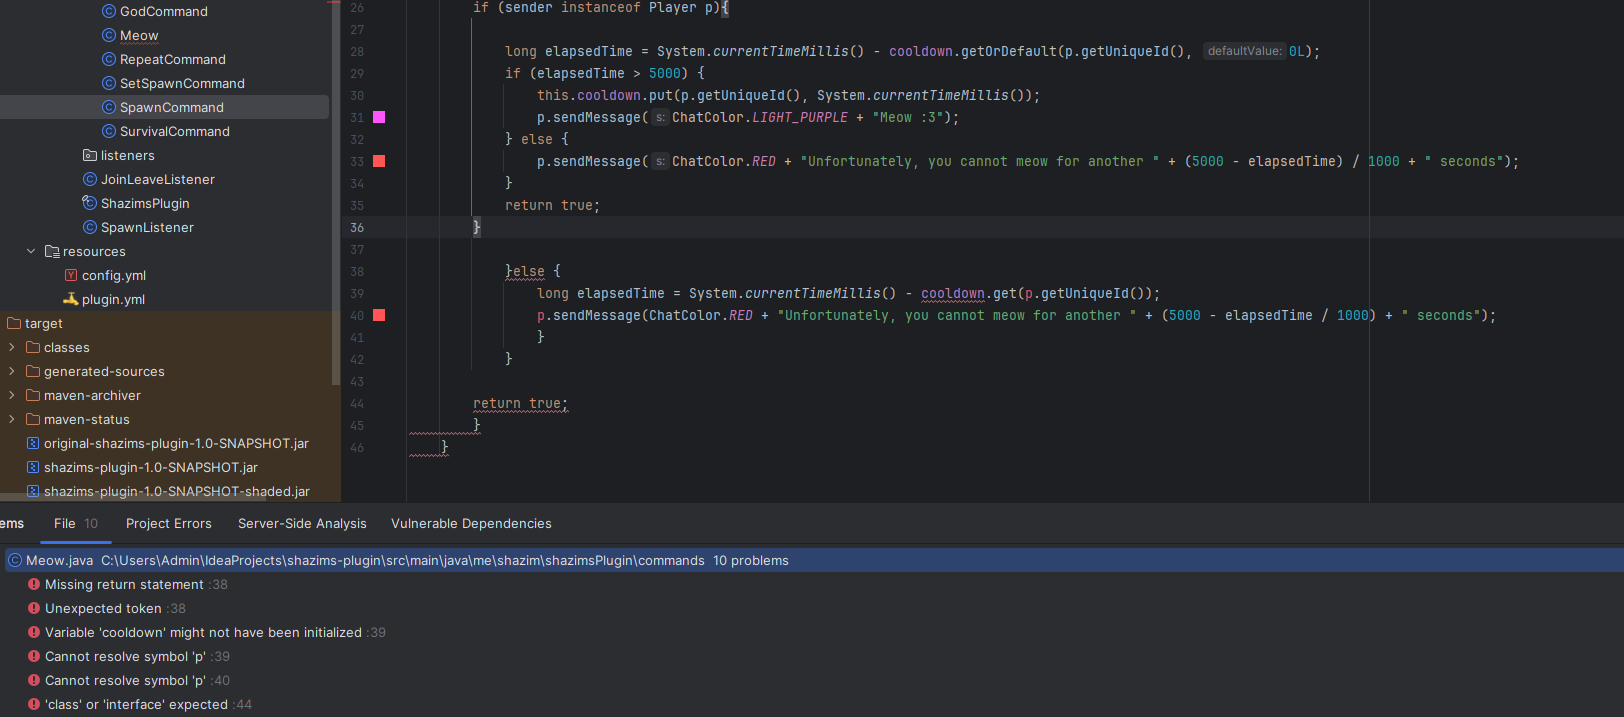Click error icon for unresolved 'p' :39

coord(34,656)
